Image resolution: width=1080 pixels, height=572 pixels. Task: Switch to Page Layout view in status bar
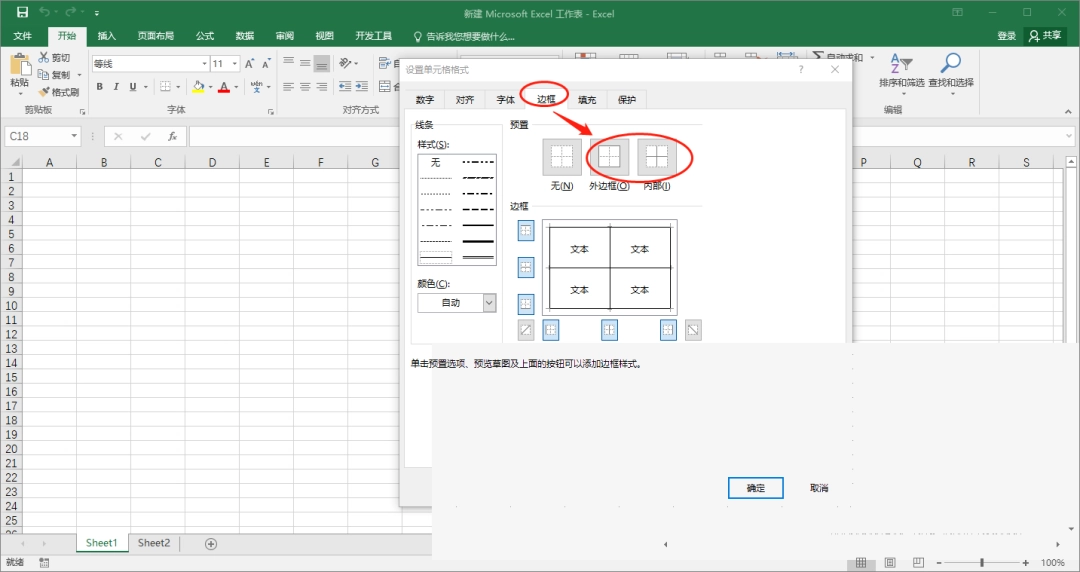coord(890,562)
